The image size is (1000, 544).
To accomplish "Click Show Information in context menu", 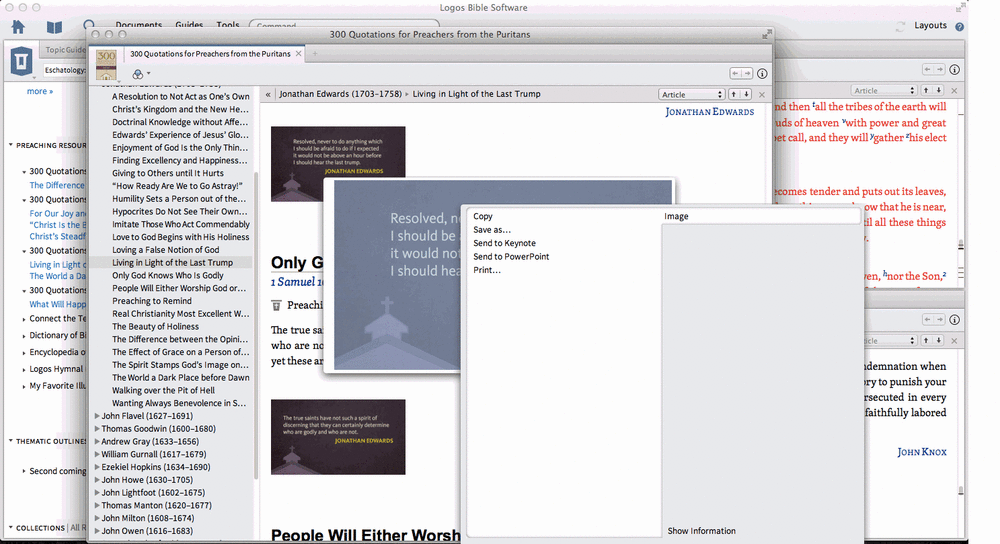I will pos(702,531).
